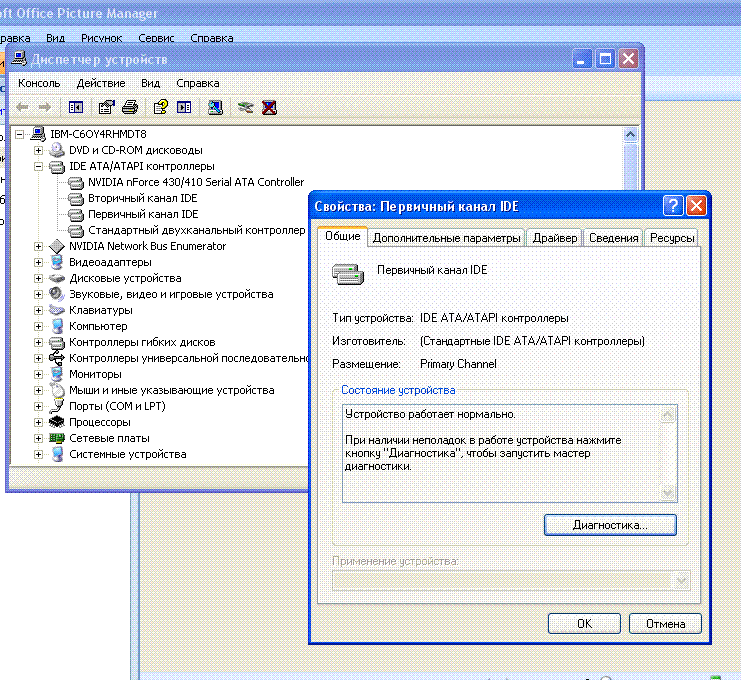Expand DVD и CD-ROM дисководы
741x680 pixels.
click(38, 151)
